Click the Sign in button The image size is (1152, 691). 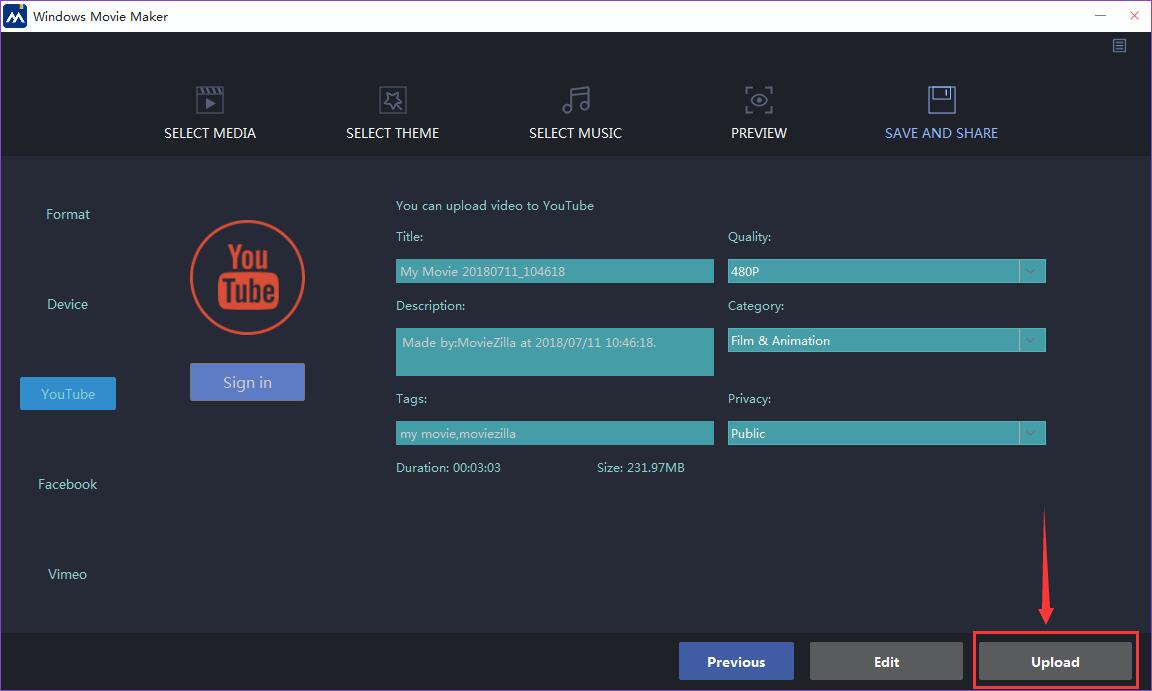pyautogui.click(x=247, y=382)
